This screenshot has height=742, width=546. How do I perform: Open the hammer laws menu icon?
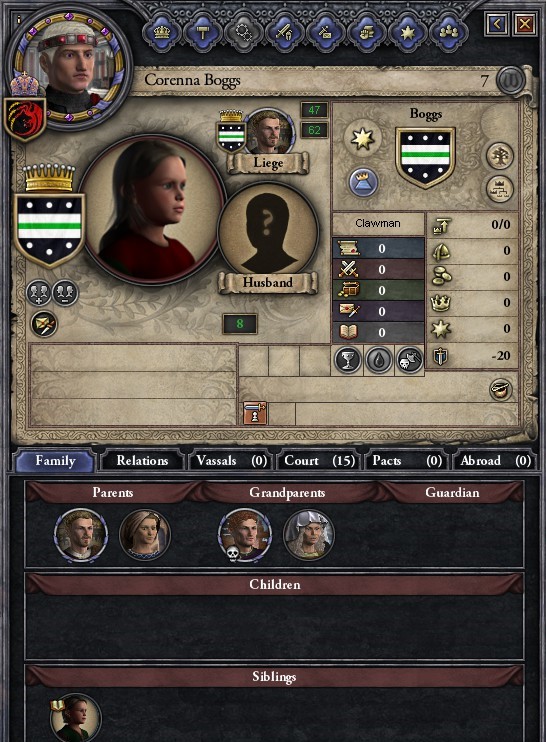point(203,33)
